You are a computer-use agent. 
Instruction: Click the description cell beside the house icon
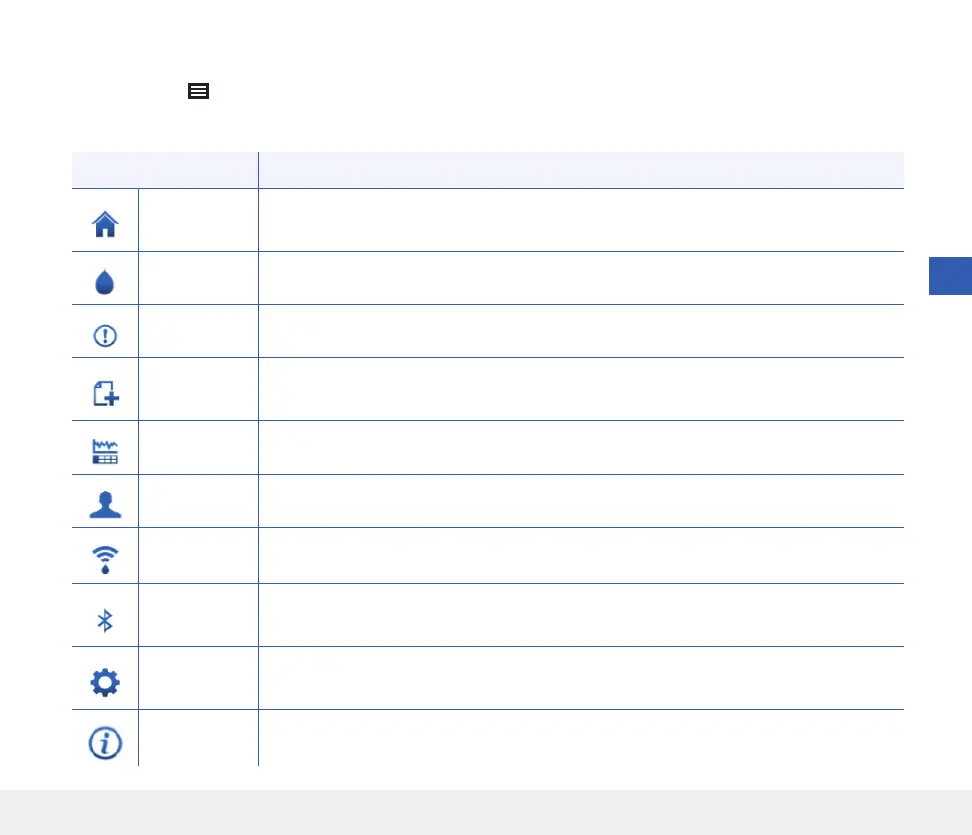(x=580, y=220)
